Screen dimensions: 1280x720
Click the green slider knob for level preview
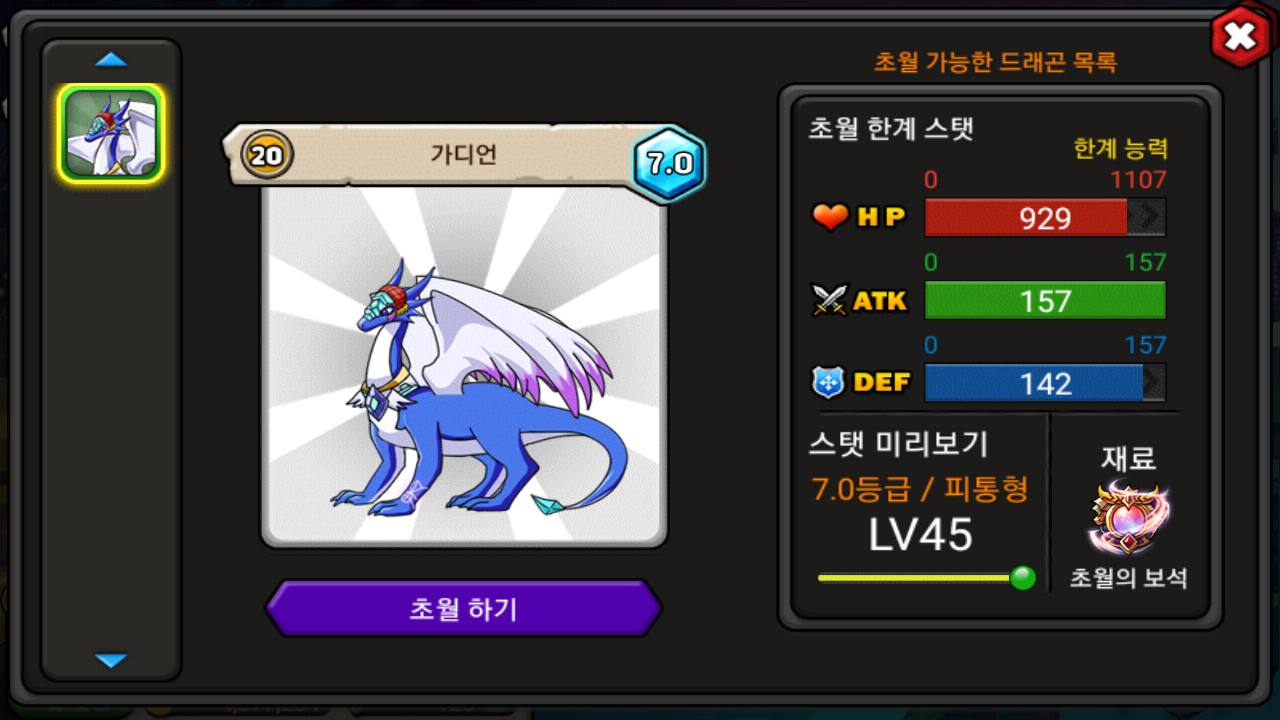[x=1022, y=578]
